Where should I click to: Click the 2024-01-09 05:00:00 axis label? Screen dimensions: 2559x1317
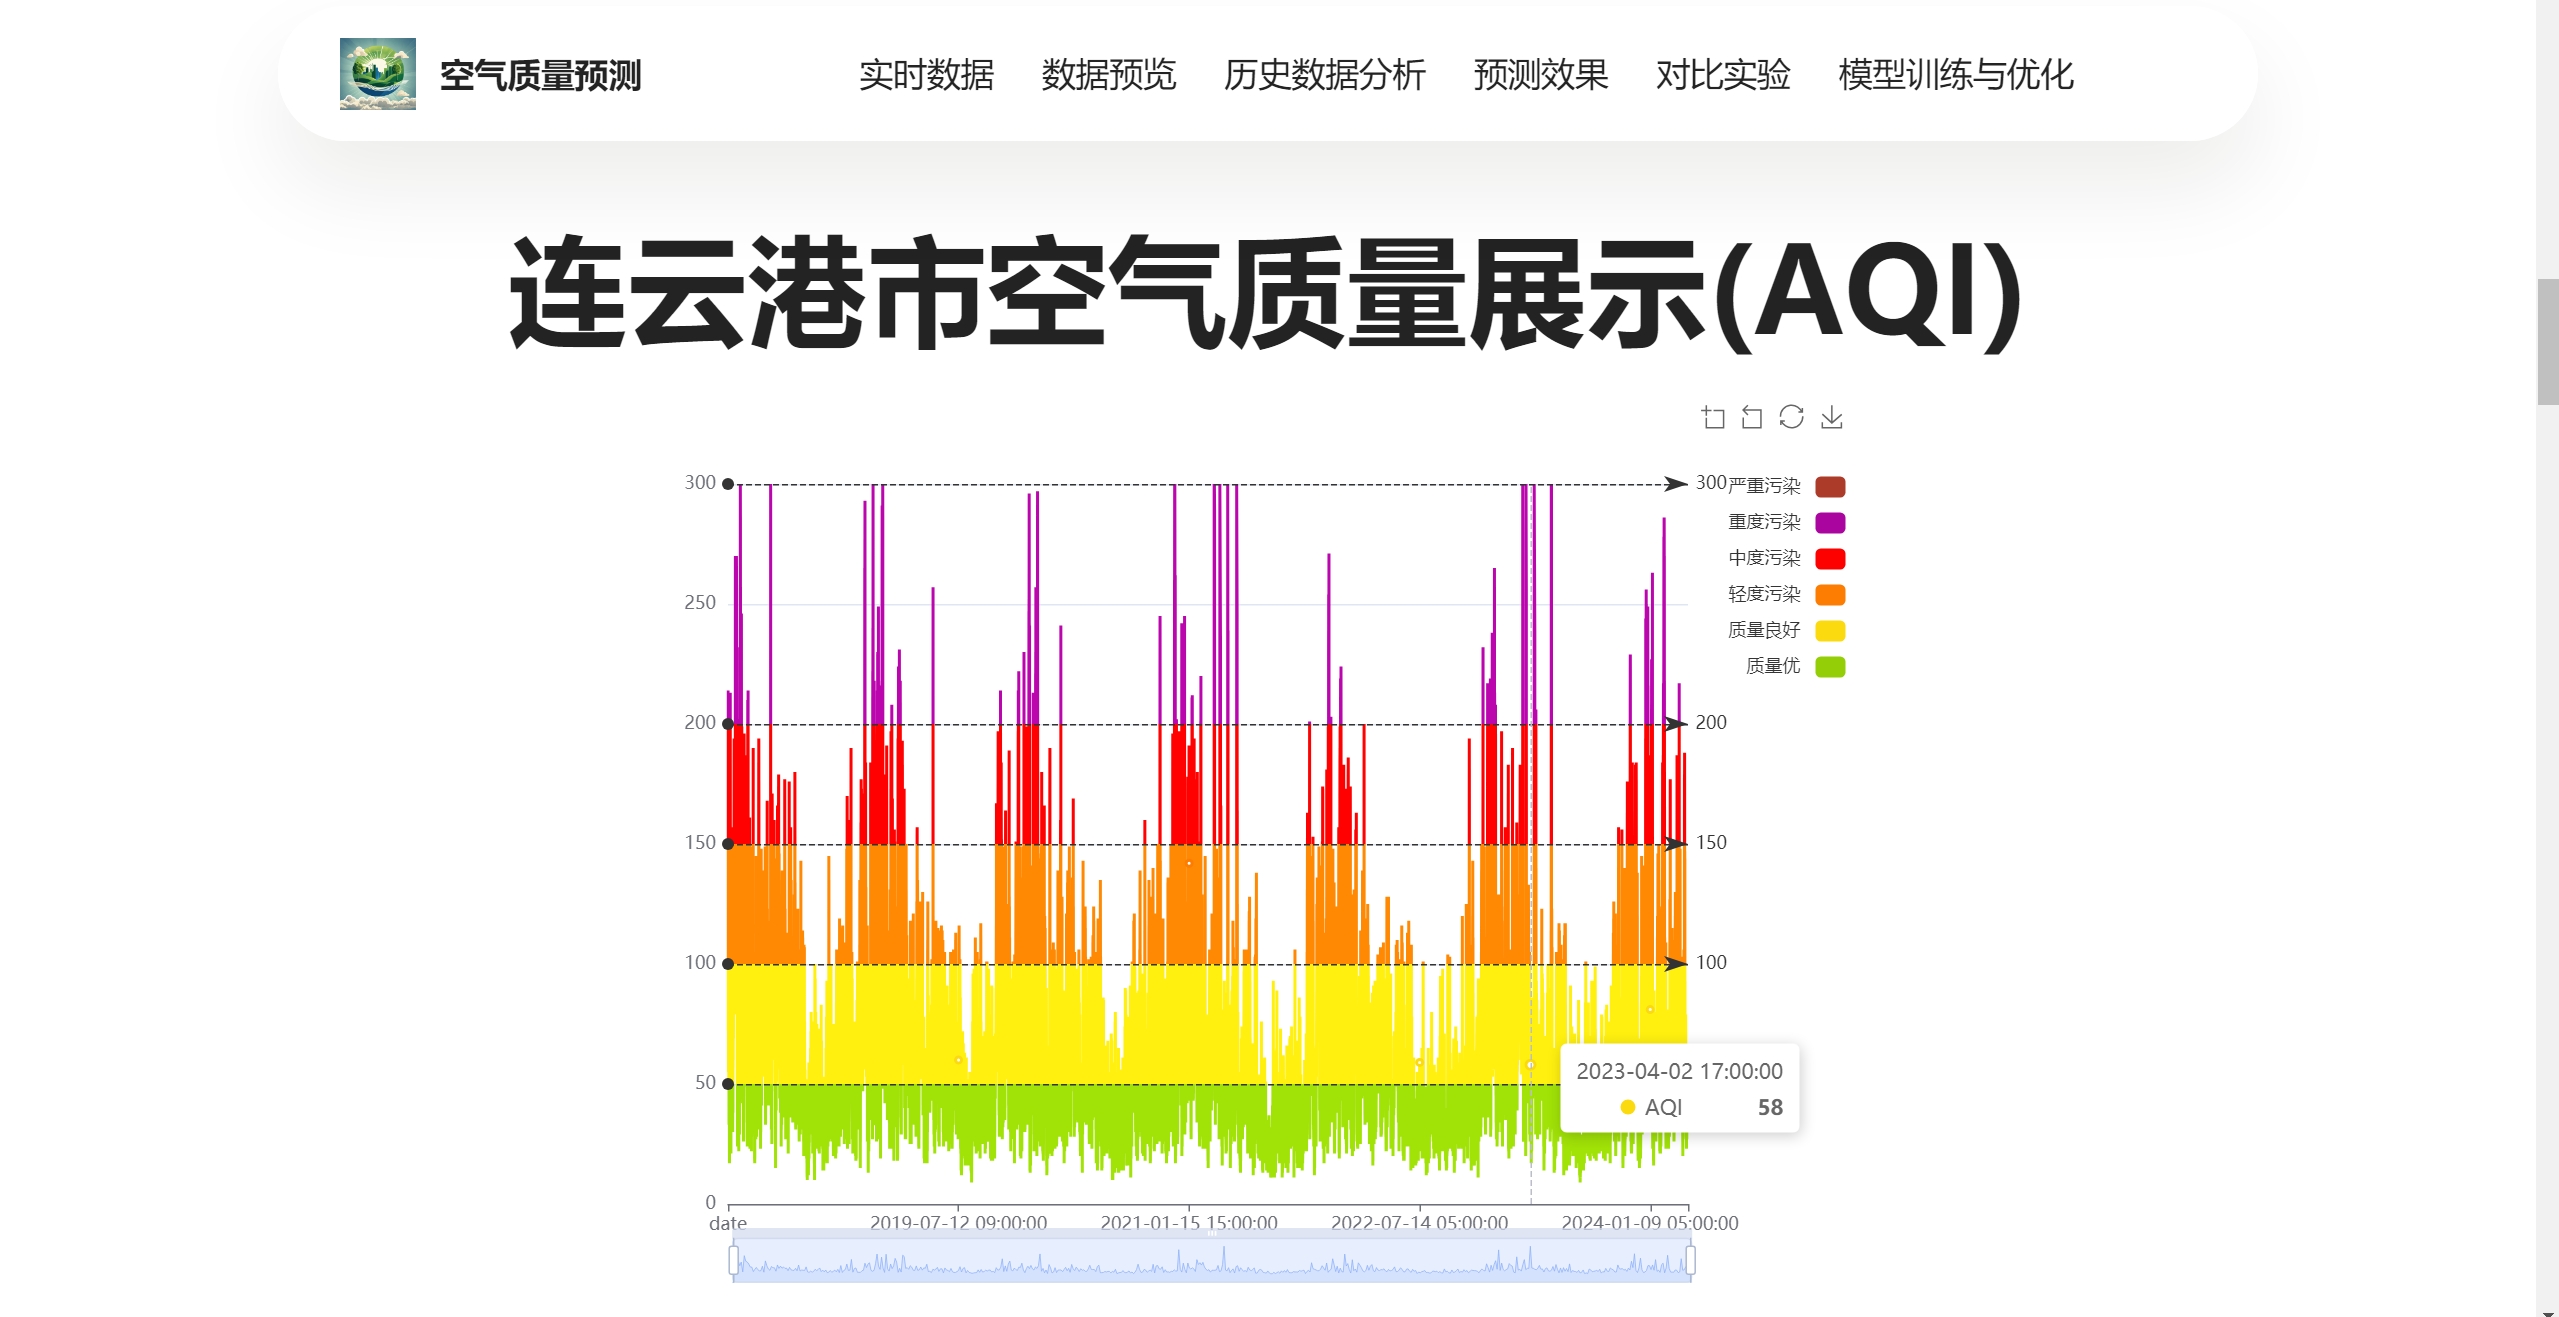[1650, 1223]
